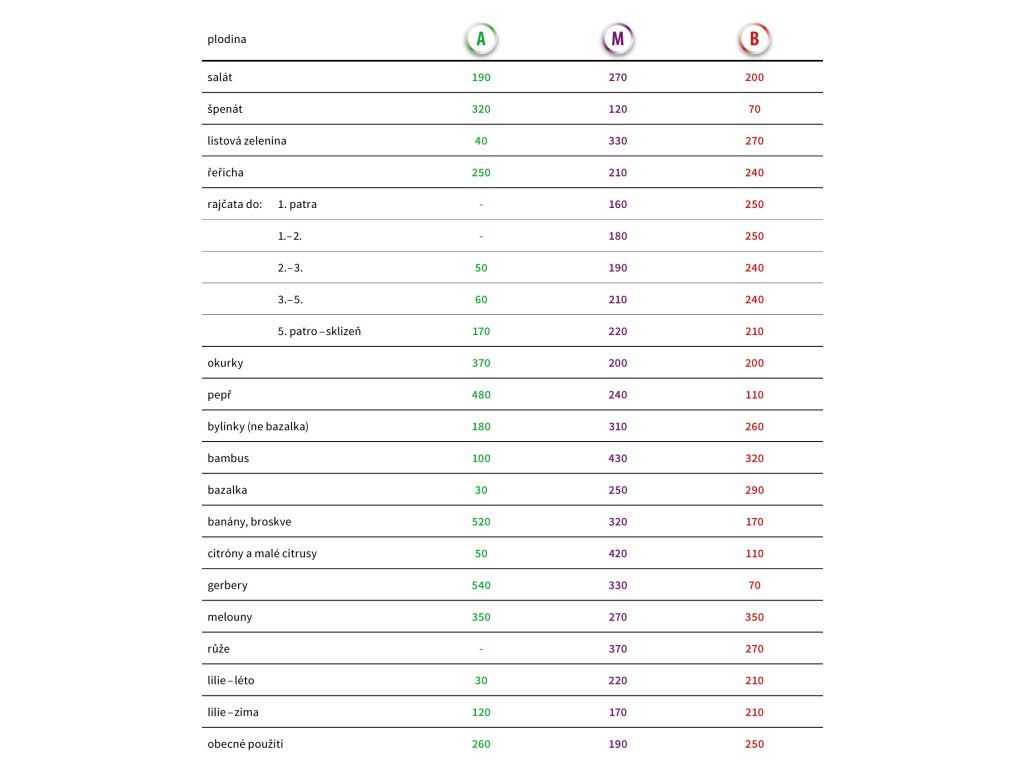This screenshot has width=1024, height=768.
Task: Select the banány, broskve row label
Action: (249, 522)
